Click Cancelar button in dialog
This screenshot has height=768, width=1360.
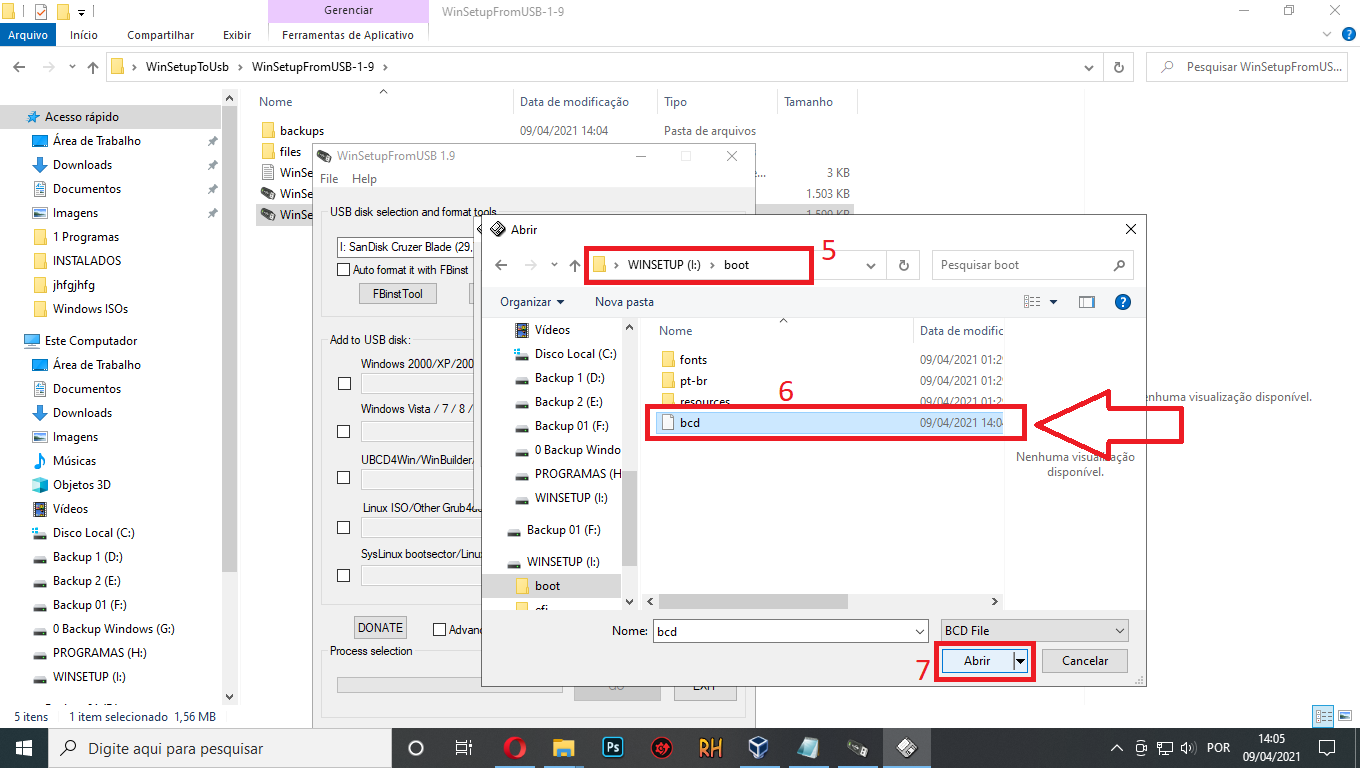1085,661
